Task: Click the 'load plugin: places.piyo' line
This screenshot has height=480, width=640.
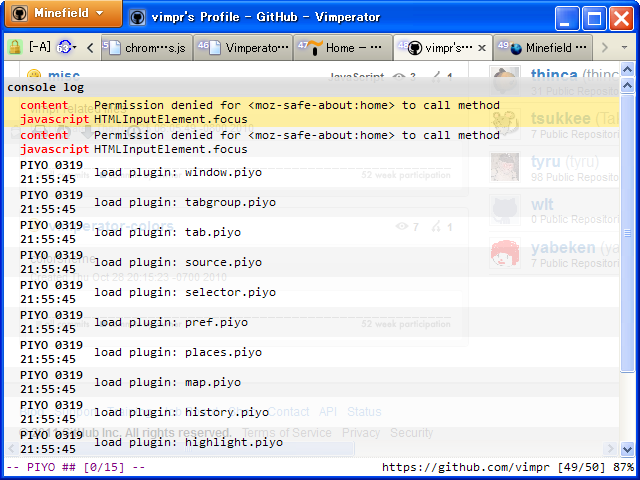Action: point(178,352)
